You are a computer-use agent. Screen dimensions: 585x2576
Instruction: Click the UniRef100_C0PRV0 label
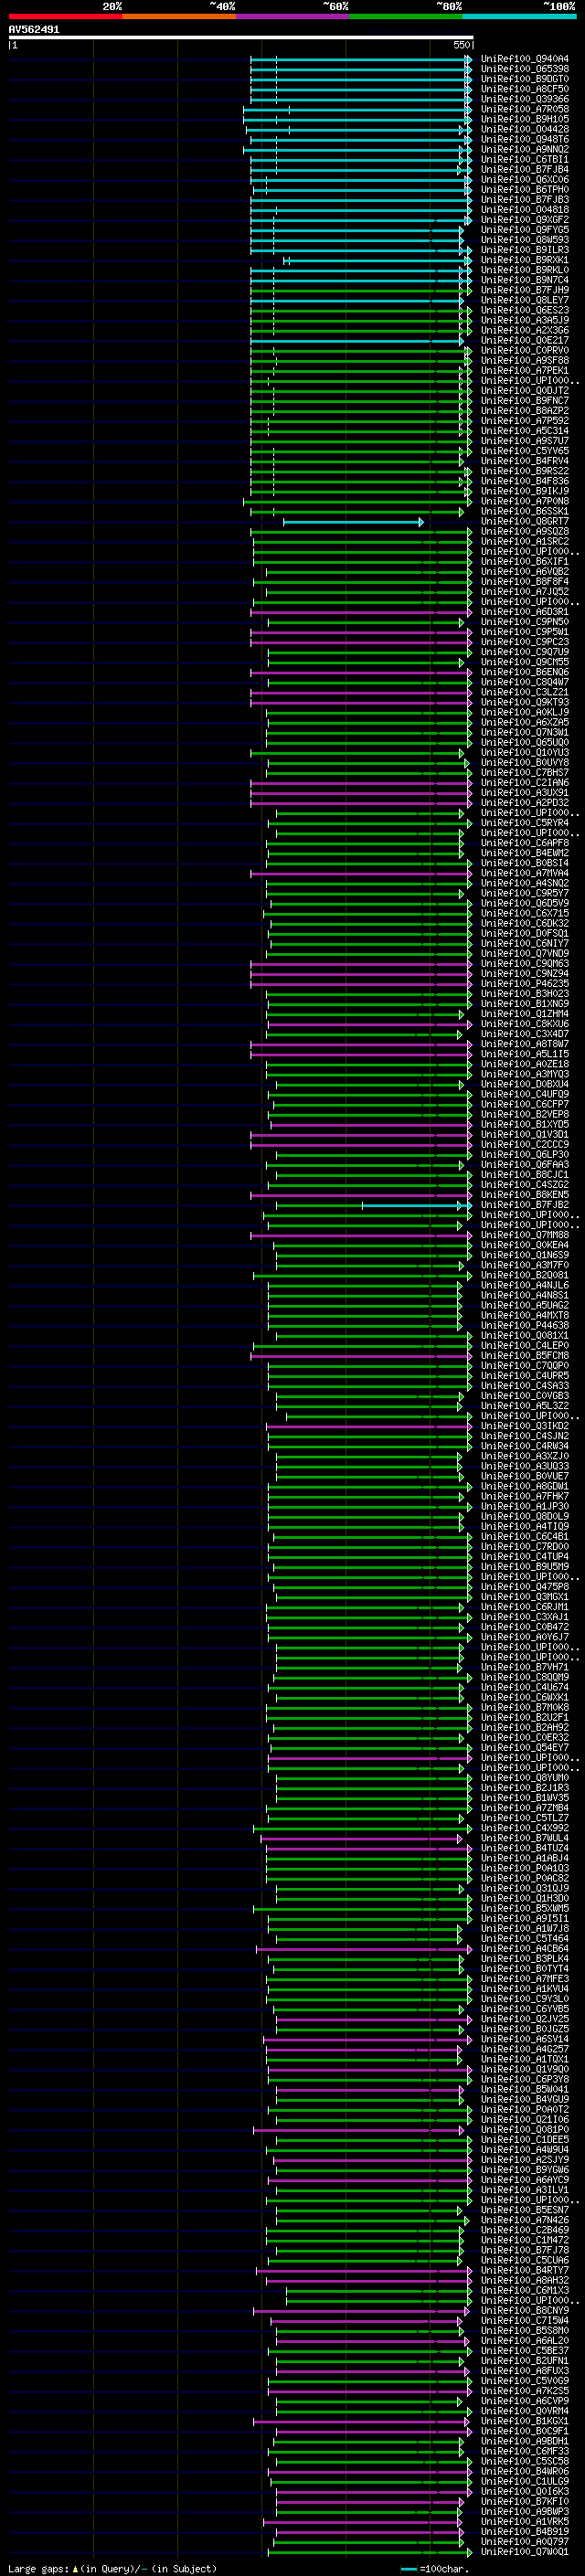524,350
